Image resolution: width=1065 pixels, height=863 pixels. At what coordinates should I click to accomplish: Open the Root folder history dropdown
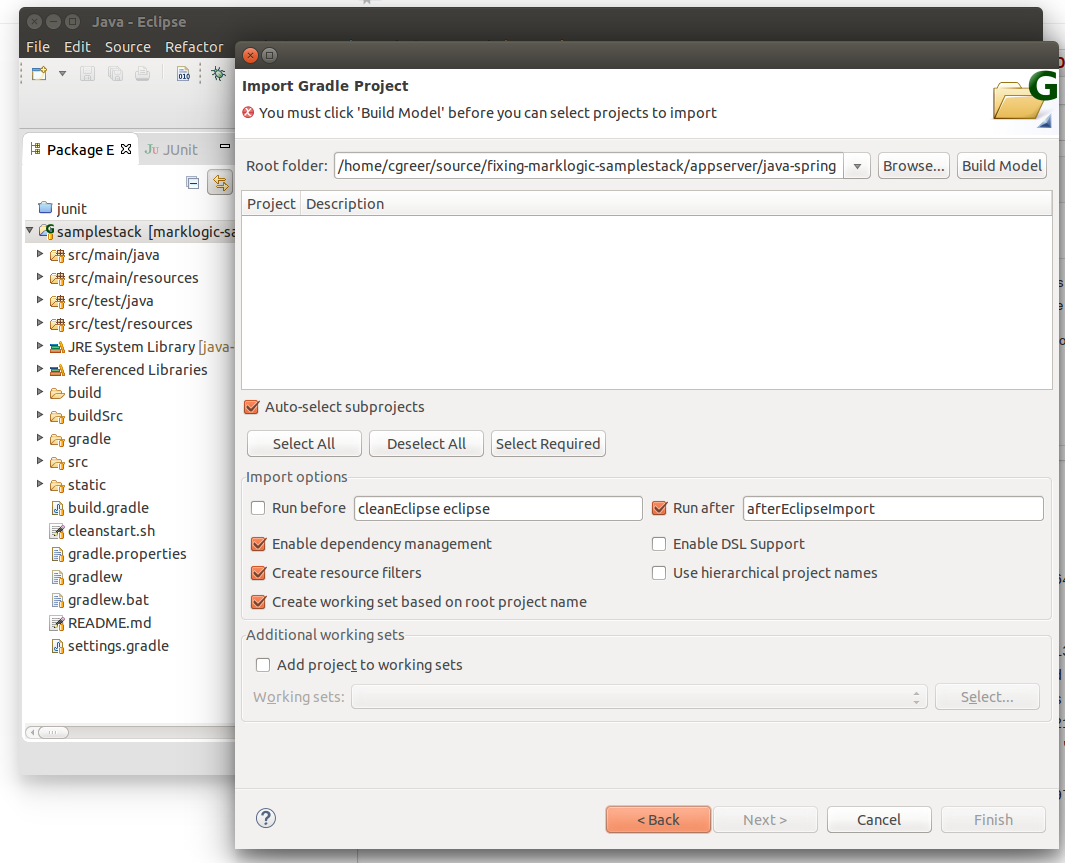tap(856, 165)
